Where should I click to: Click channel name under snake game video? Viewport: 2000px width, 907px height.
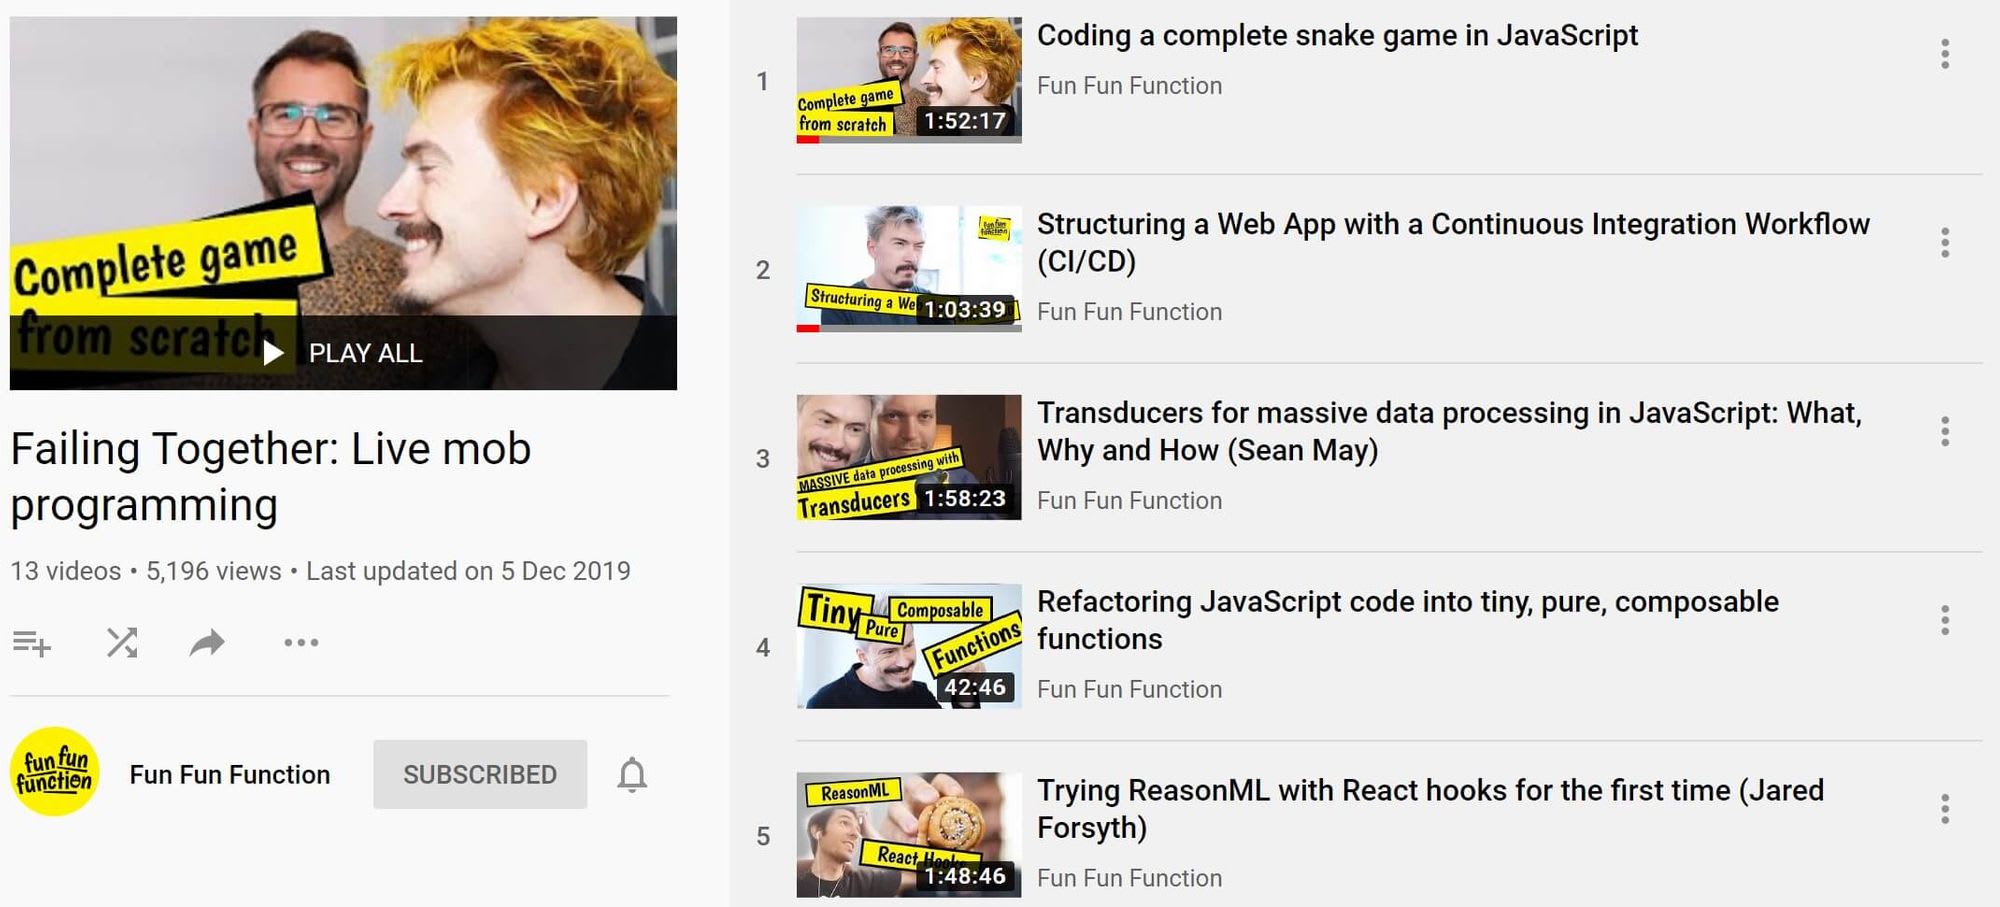click(1129, 86)
